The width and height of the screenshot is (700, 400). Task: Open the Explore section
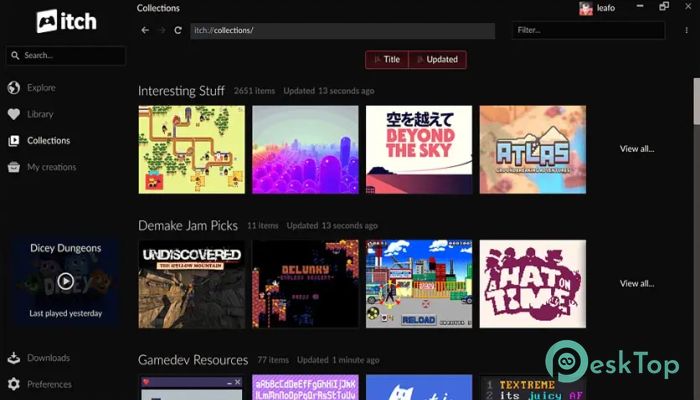(x=41, y=88)
